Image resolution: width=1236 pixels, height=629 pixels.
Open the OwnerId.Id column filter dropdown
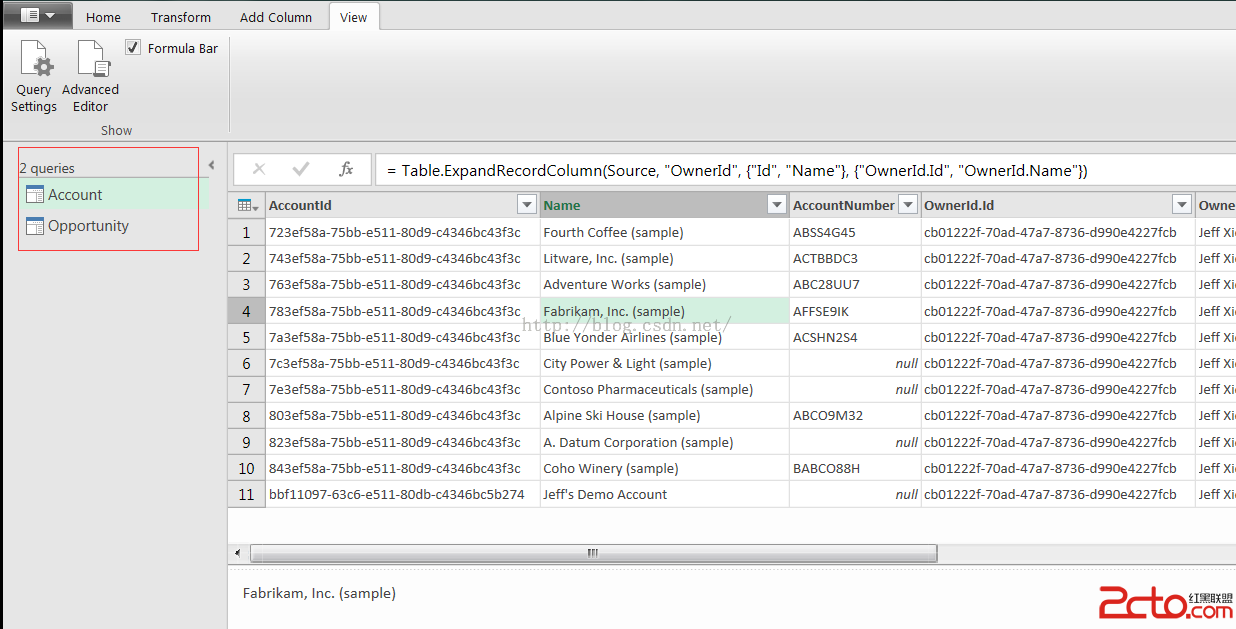pyautogui.click(x=1182, y=205)
